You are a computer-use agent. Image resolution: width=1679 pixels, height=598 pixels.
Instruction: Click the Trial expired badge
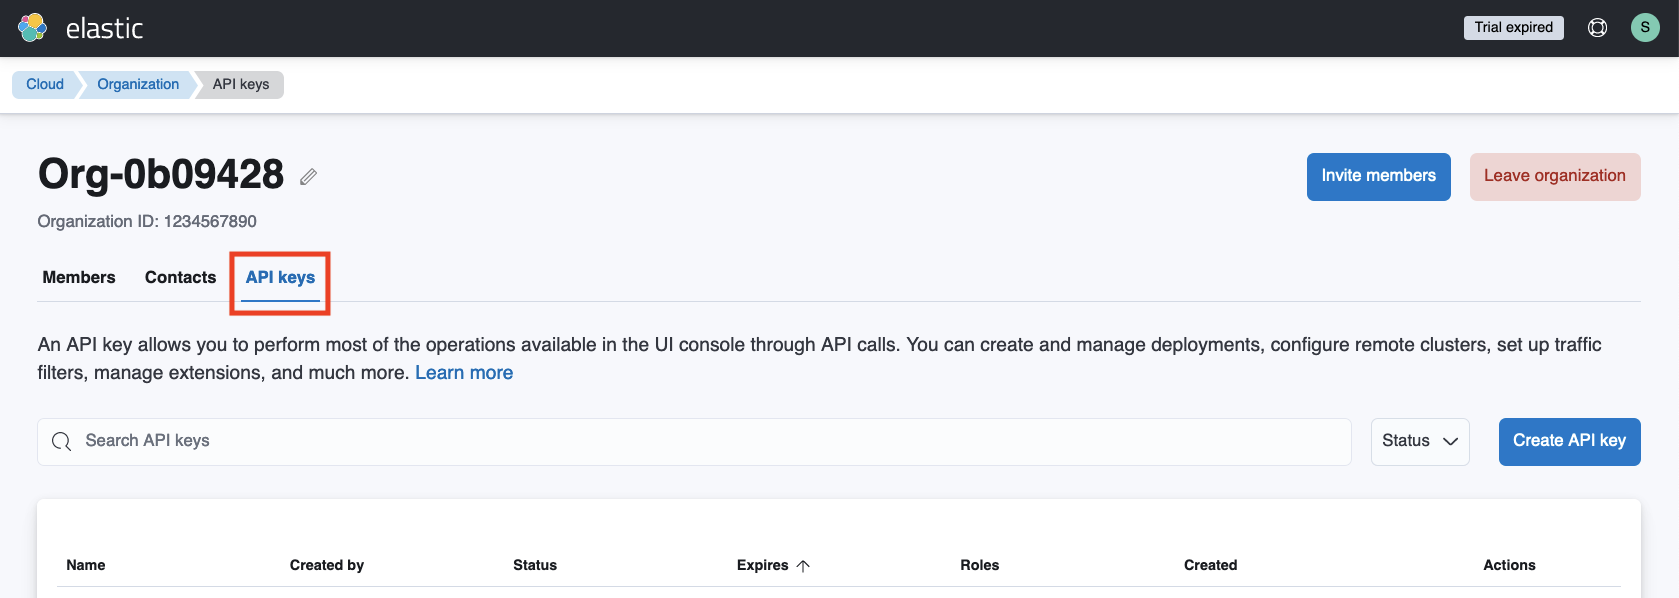(1513, 27)
